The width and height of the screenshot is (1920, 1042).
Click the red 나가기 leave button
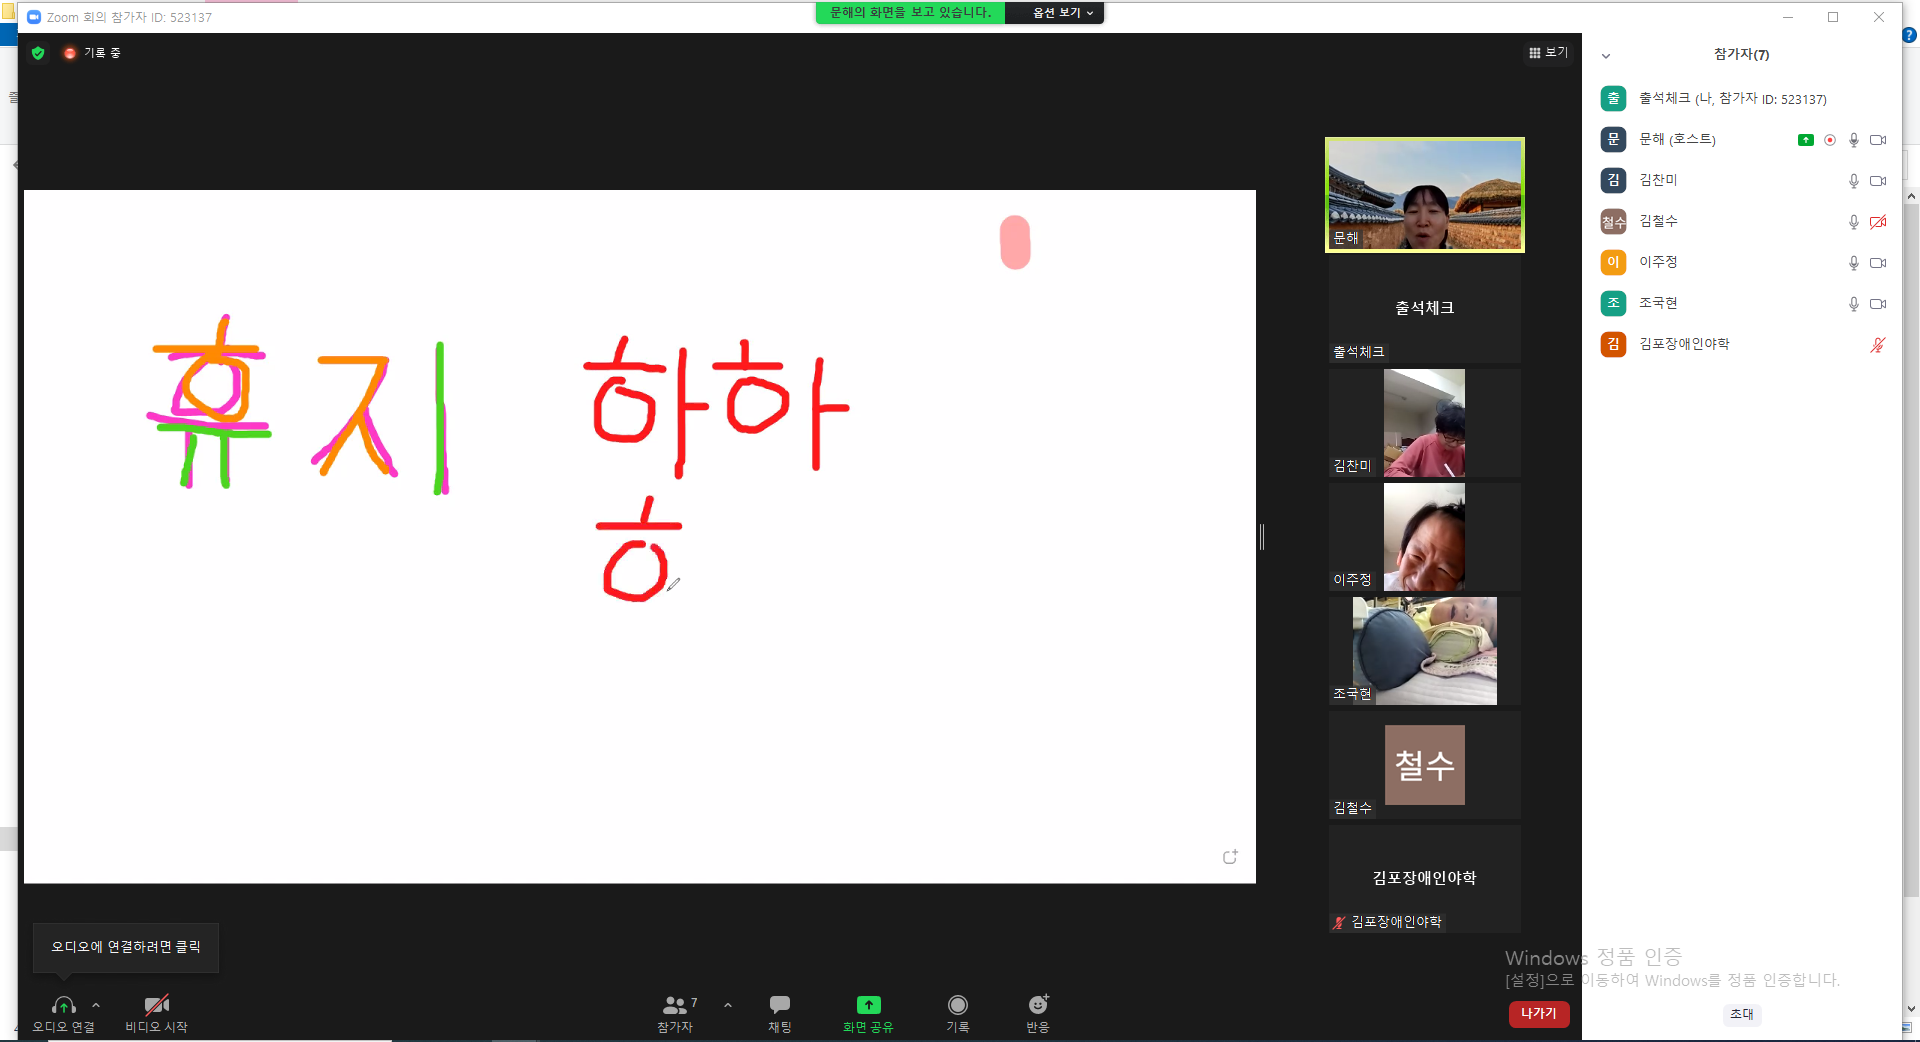[x=1539, y=1013]
